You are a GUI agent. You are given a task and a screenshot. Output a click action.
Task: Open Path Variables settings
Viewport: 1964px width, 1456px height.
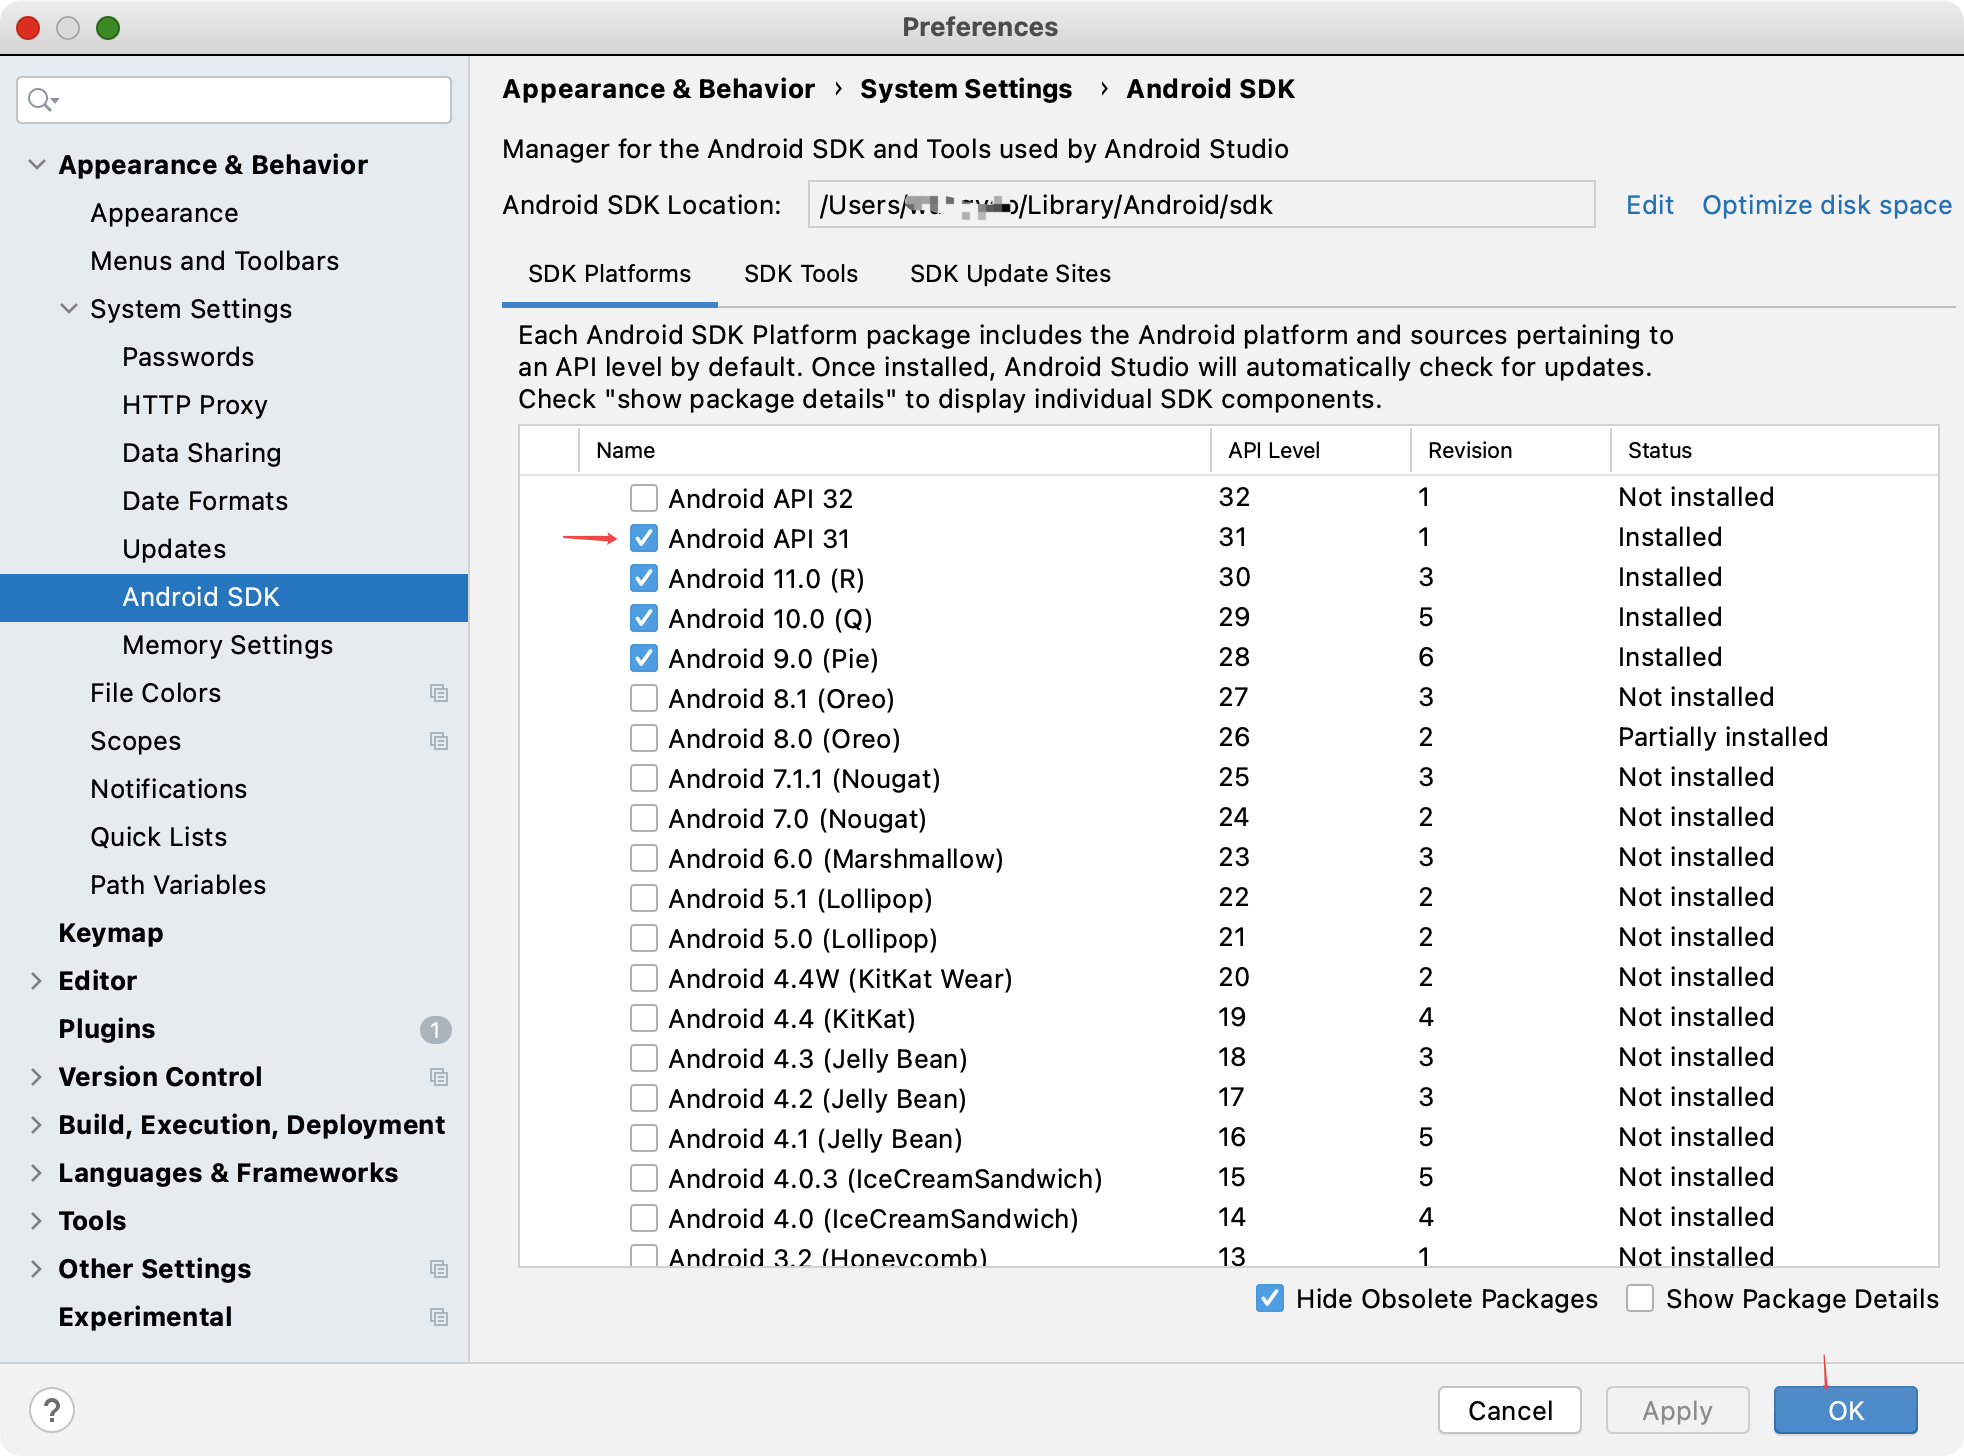[x=178, y=885]
